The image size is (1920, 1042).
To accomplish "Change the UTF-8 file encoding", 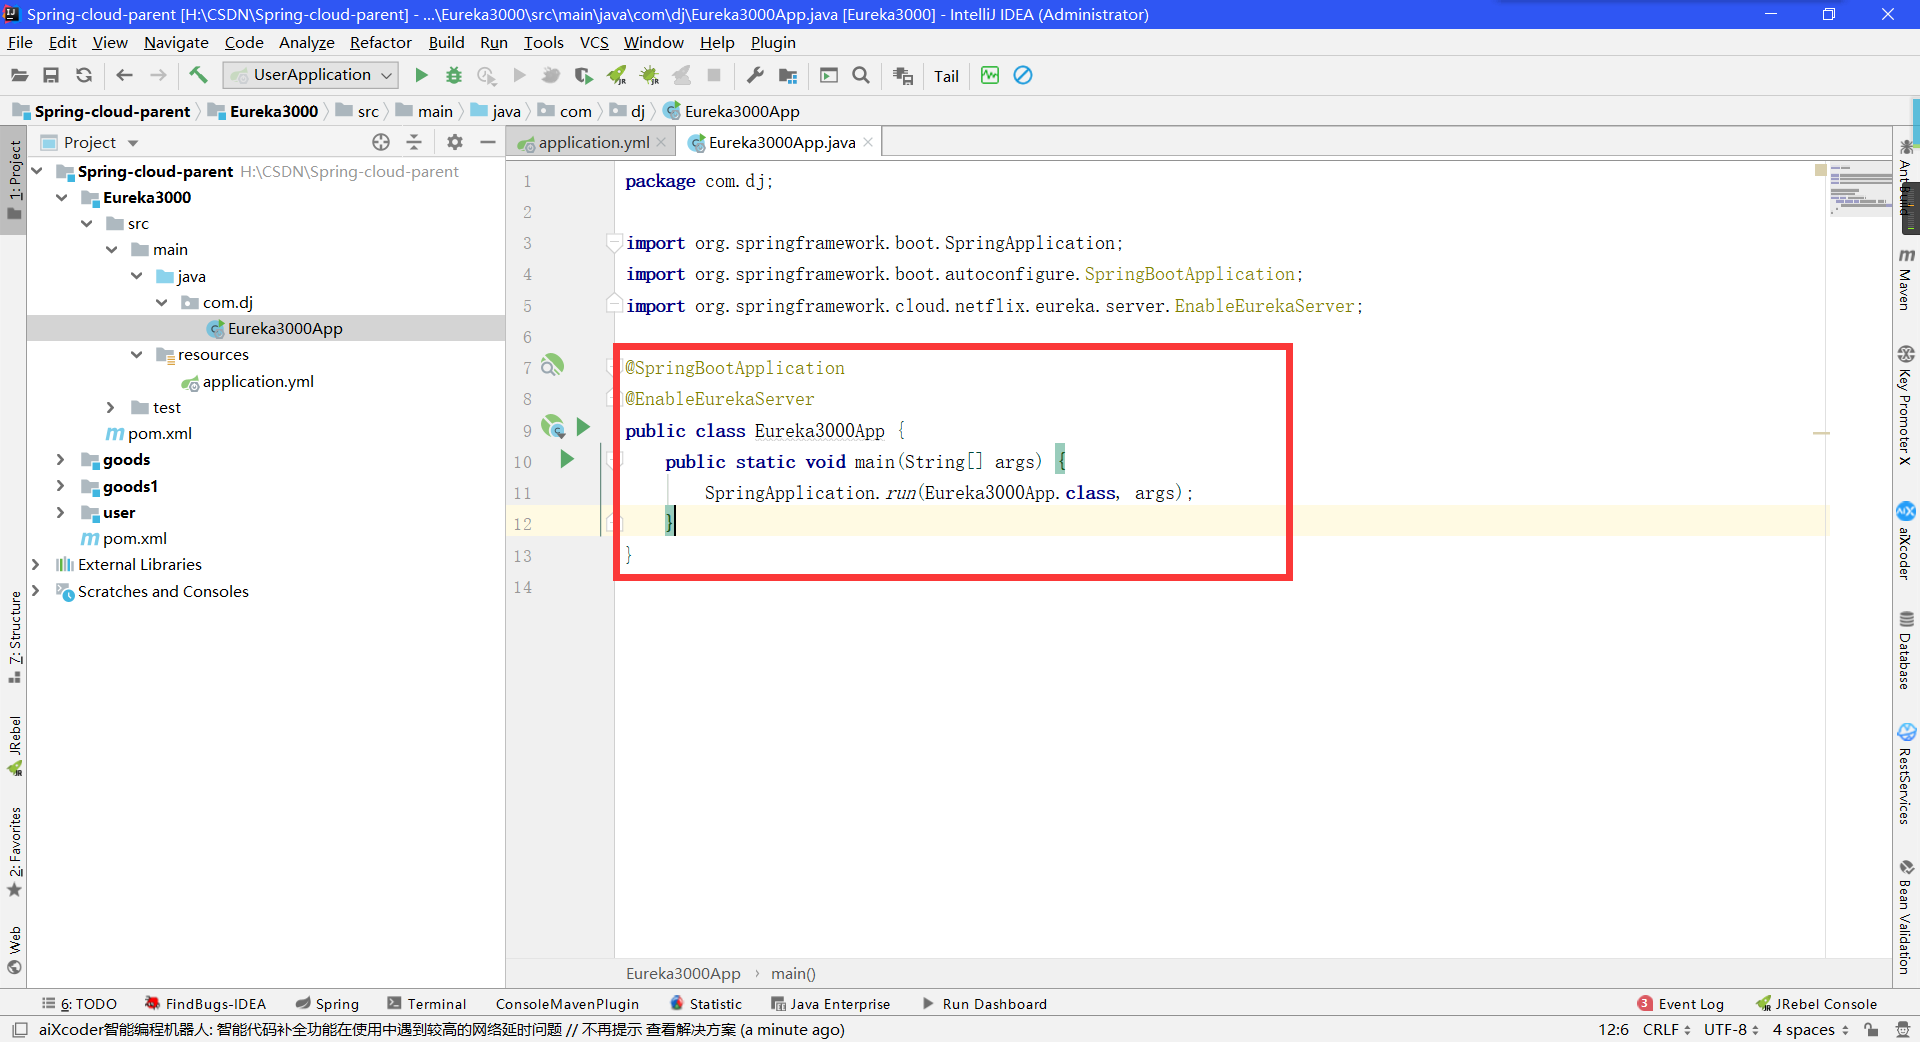I will pos(1730,1029).
